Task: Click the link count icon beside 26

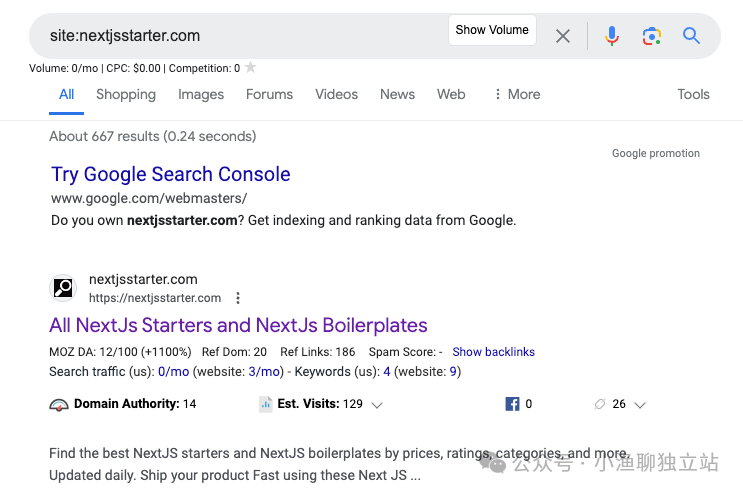Action: click(x=600, y=404)
